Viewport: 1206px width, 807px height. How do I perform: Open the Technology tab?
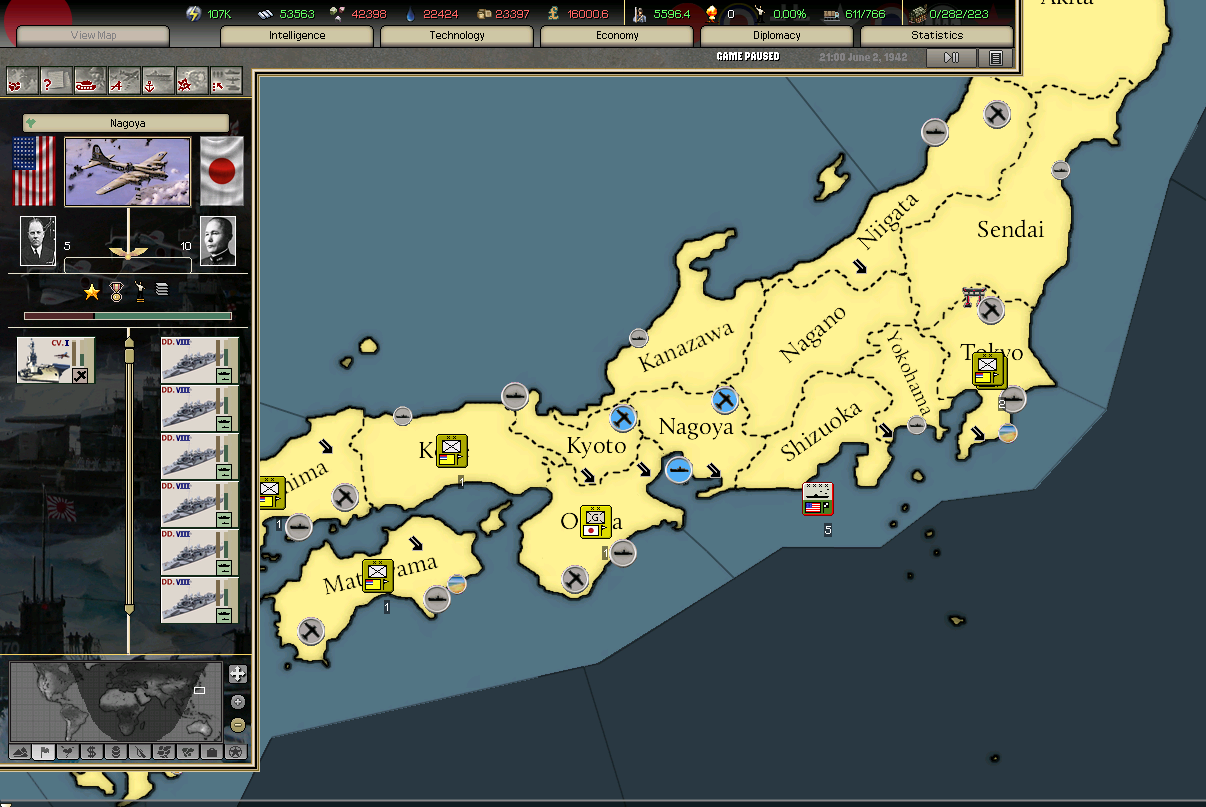457,36
